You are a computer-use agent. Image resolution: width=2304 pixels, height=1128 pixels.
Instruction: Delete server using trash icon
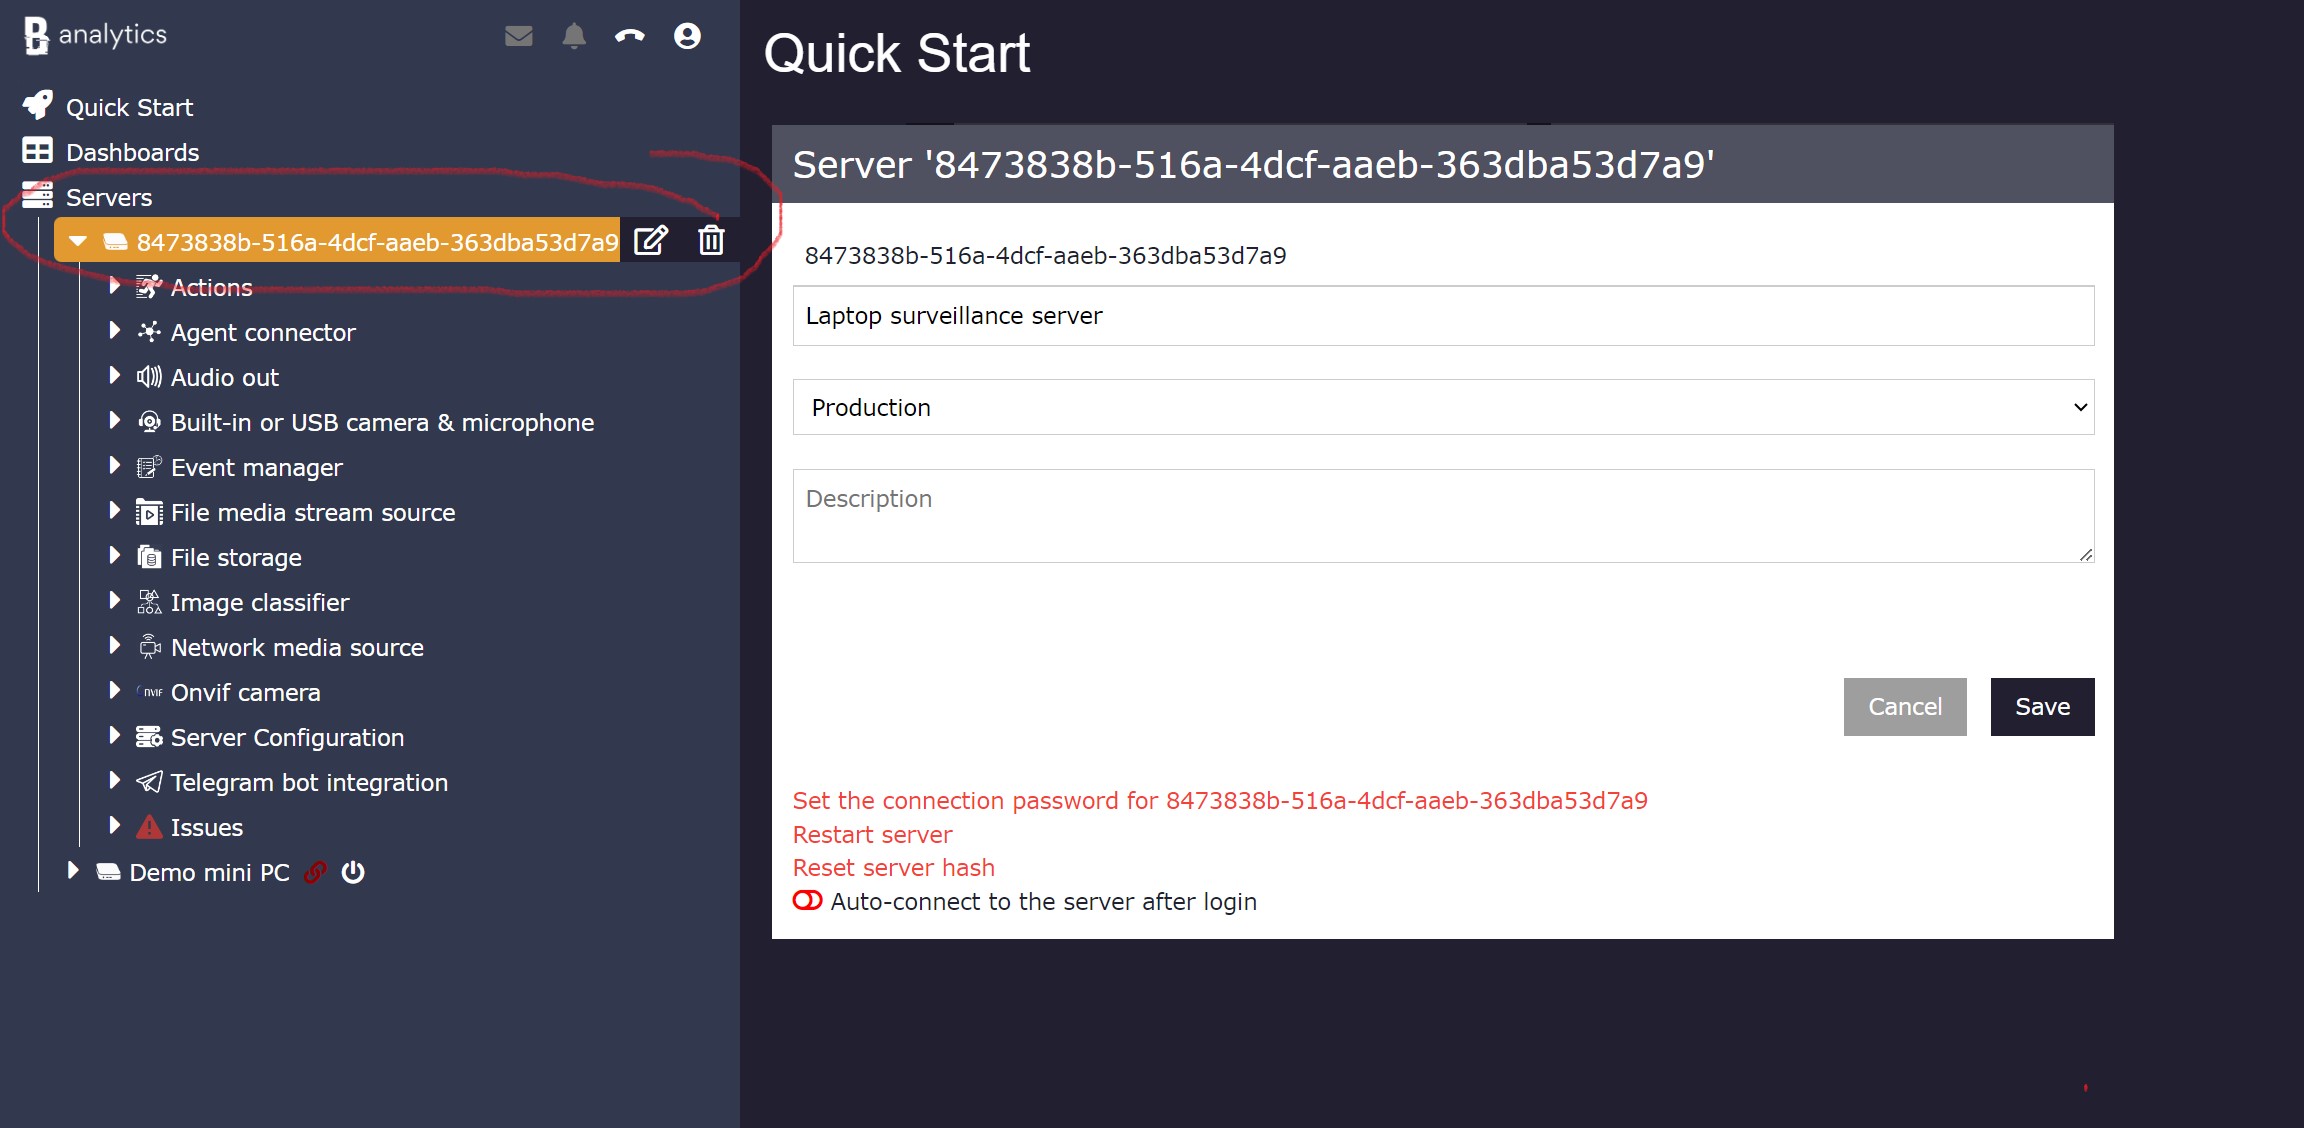(x=711, y=241)
